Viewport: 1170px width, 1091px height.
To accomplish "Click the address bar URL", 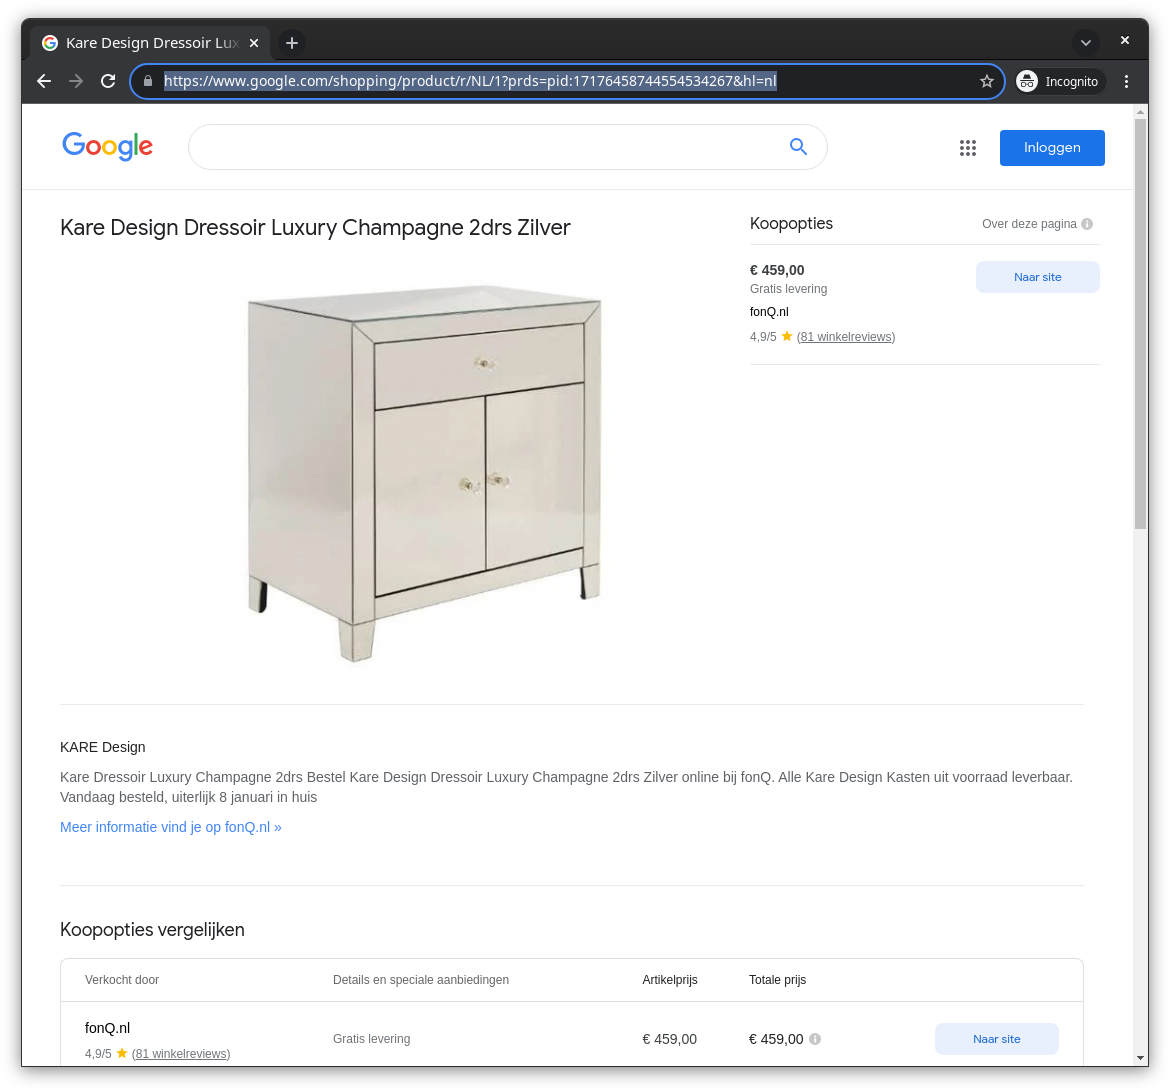I will click(x=470, y=81).
